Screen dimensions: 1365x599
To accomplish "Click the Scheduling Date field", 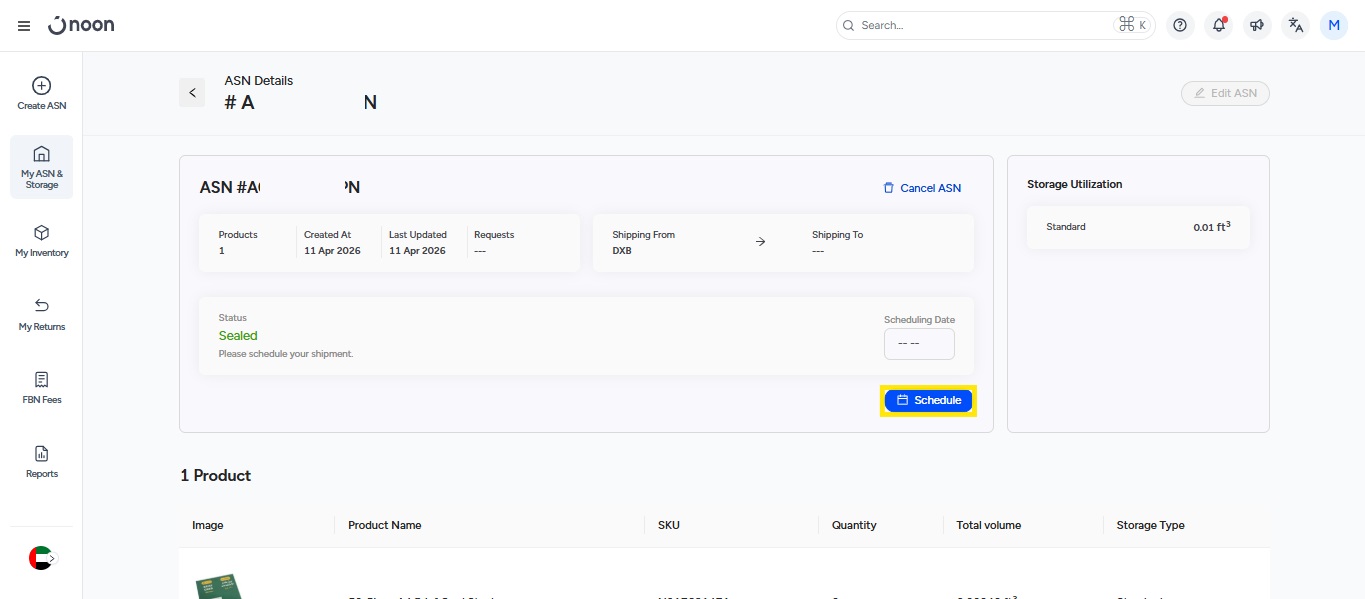I will tap(919, 343).
